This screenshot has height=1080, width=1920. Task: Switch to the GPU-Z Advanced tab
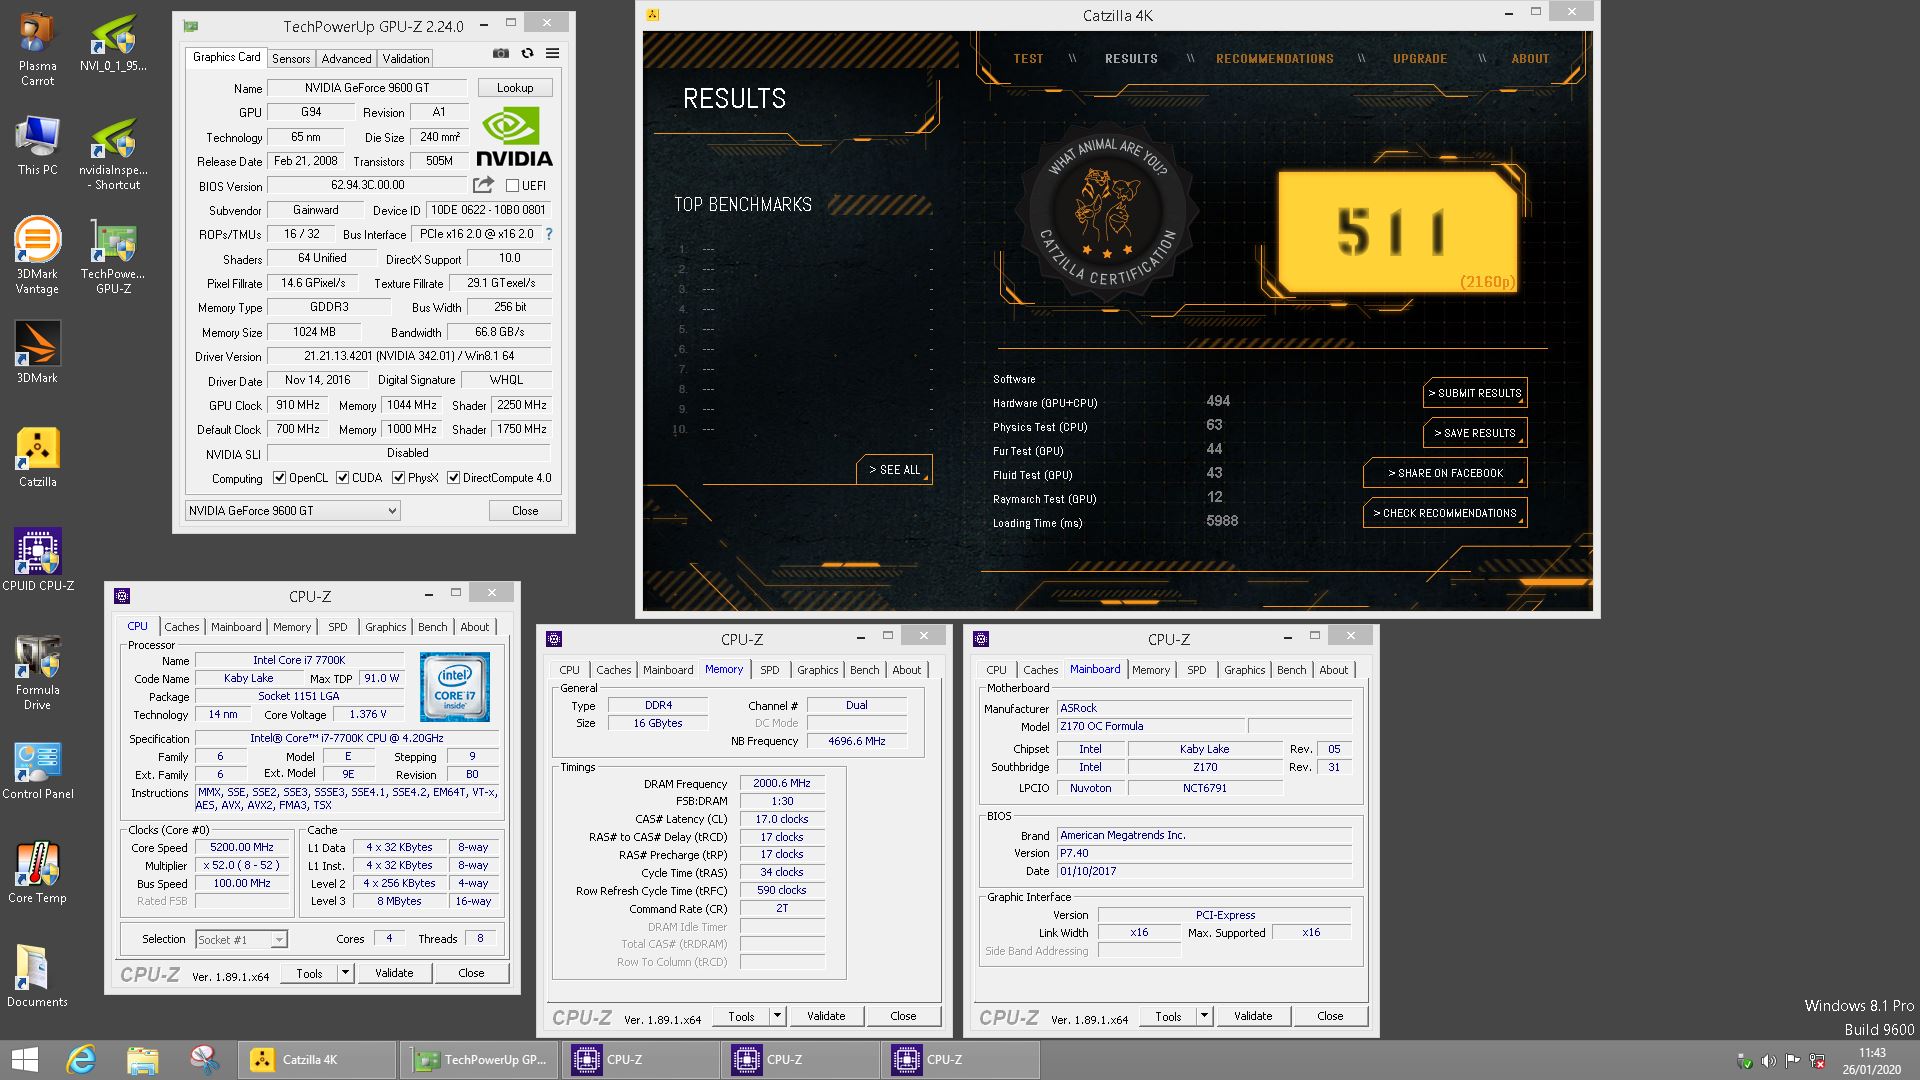pyautogui.click(x=346, y=59)
